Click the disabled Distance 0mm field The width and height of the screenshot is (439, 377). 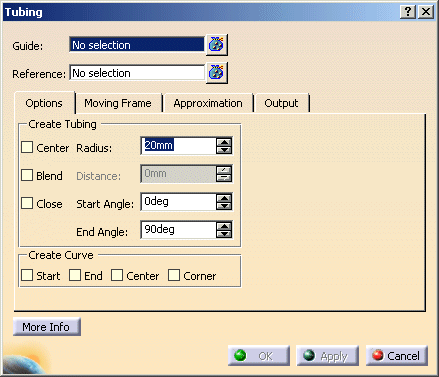[x=179, y=174]
